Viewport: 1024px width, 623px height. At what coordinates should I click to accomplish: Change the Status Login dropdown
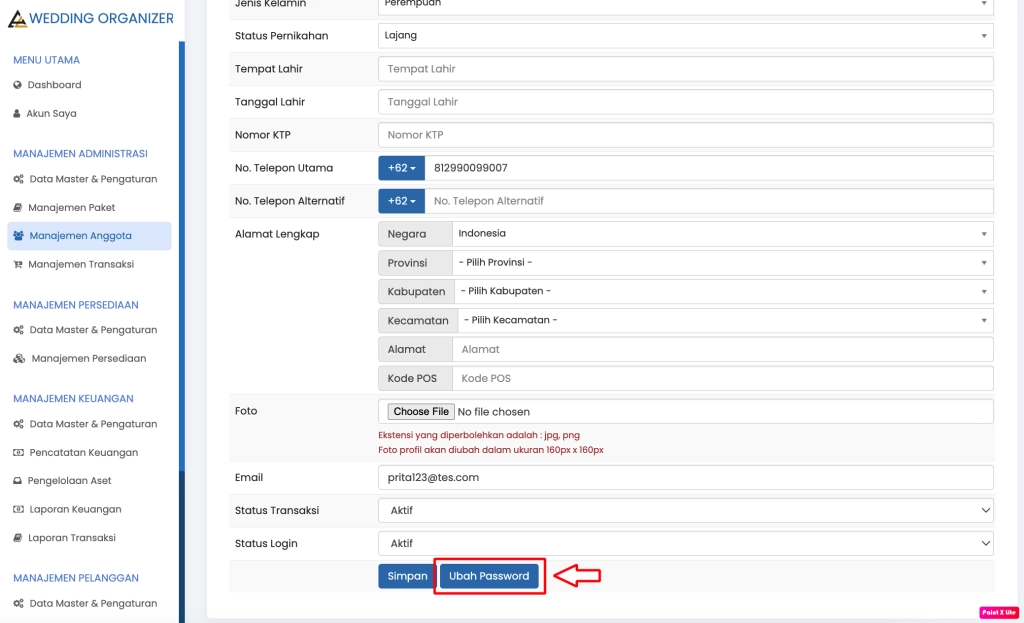[684, 543]
